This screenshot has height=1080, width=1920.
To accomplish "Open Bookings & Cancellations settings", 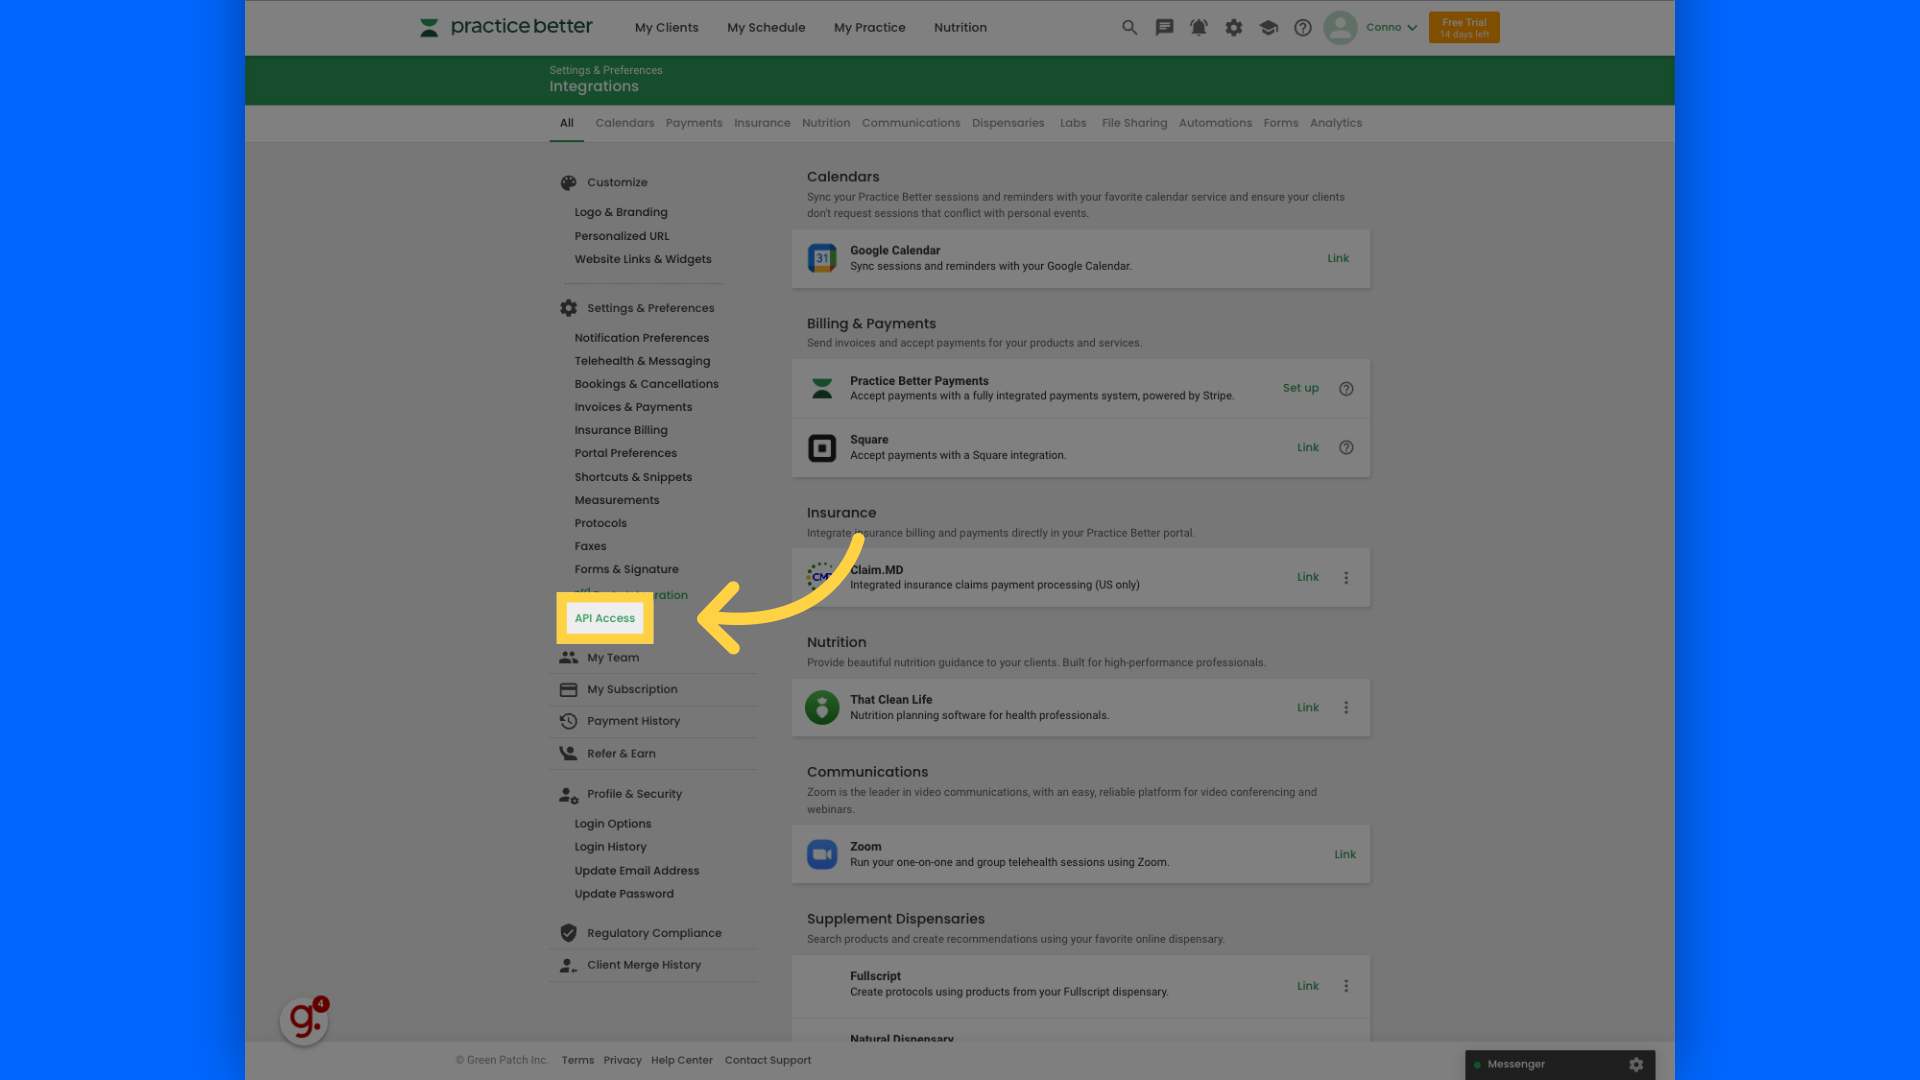I will tap(646, 384).
